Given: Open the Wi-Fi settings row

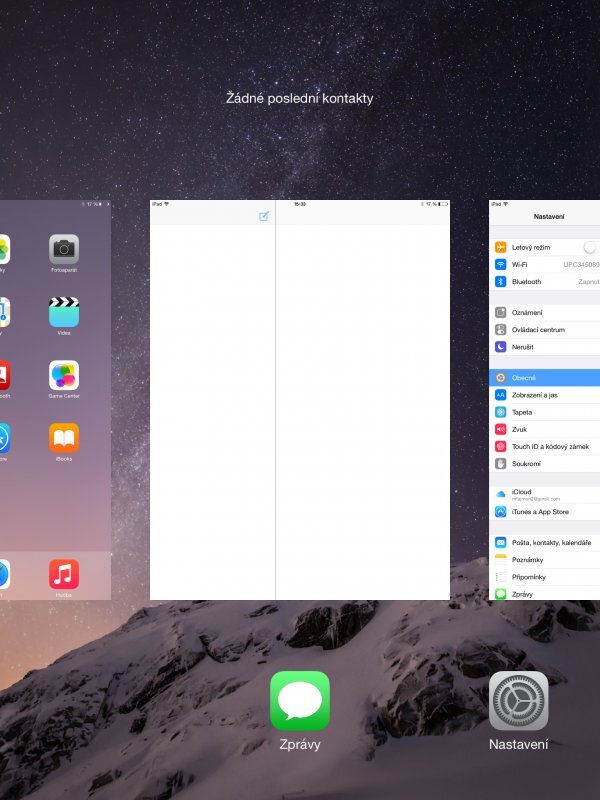Looking at the screenshot, I should 544,264.
